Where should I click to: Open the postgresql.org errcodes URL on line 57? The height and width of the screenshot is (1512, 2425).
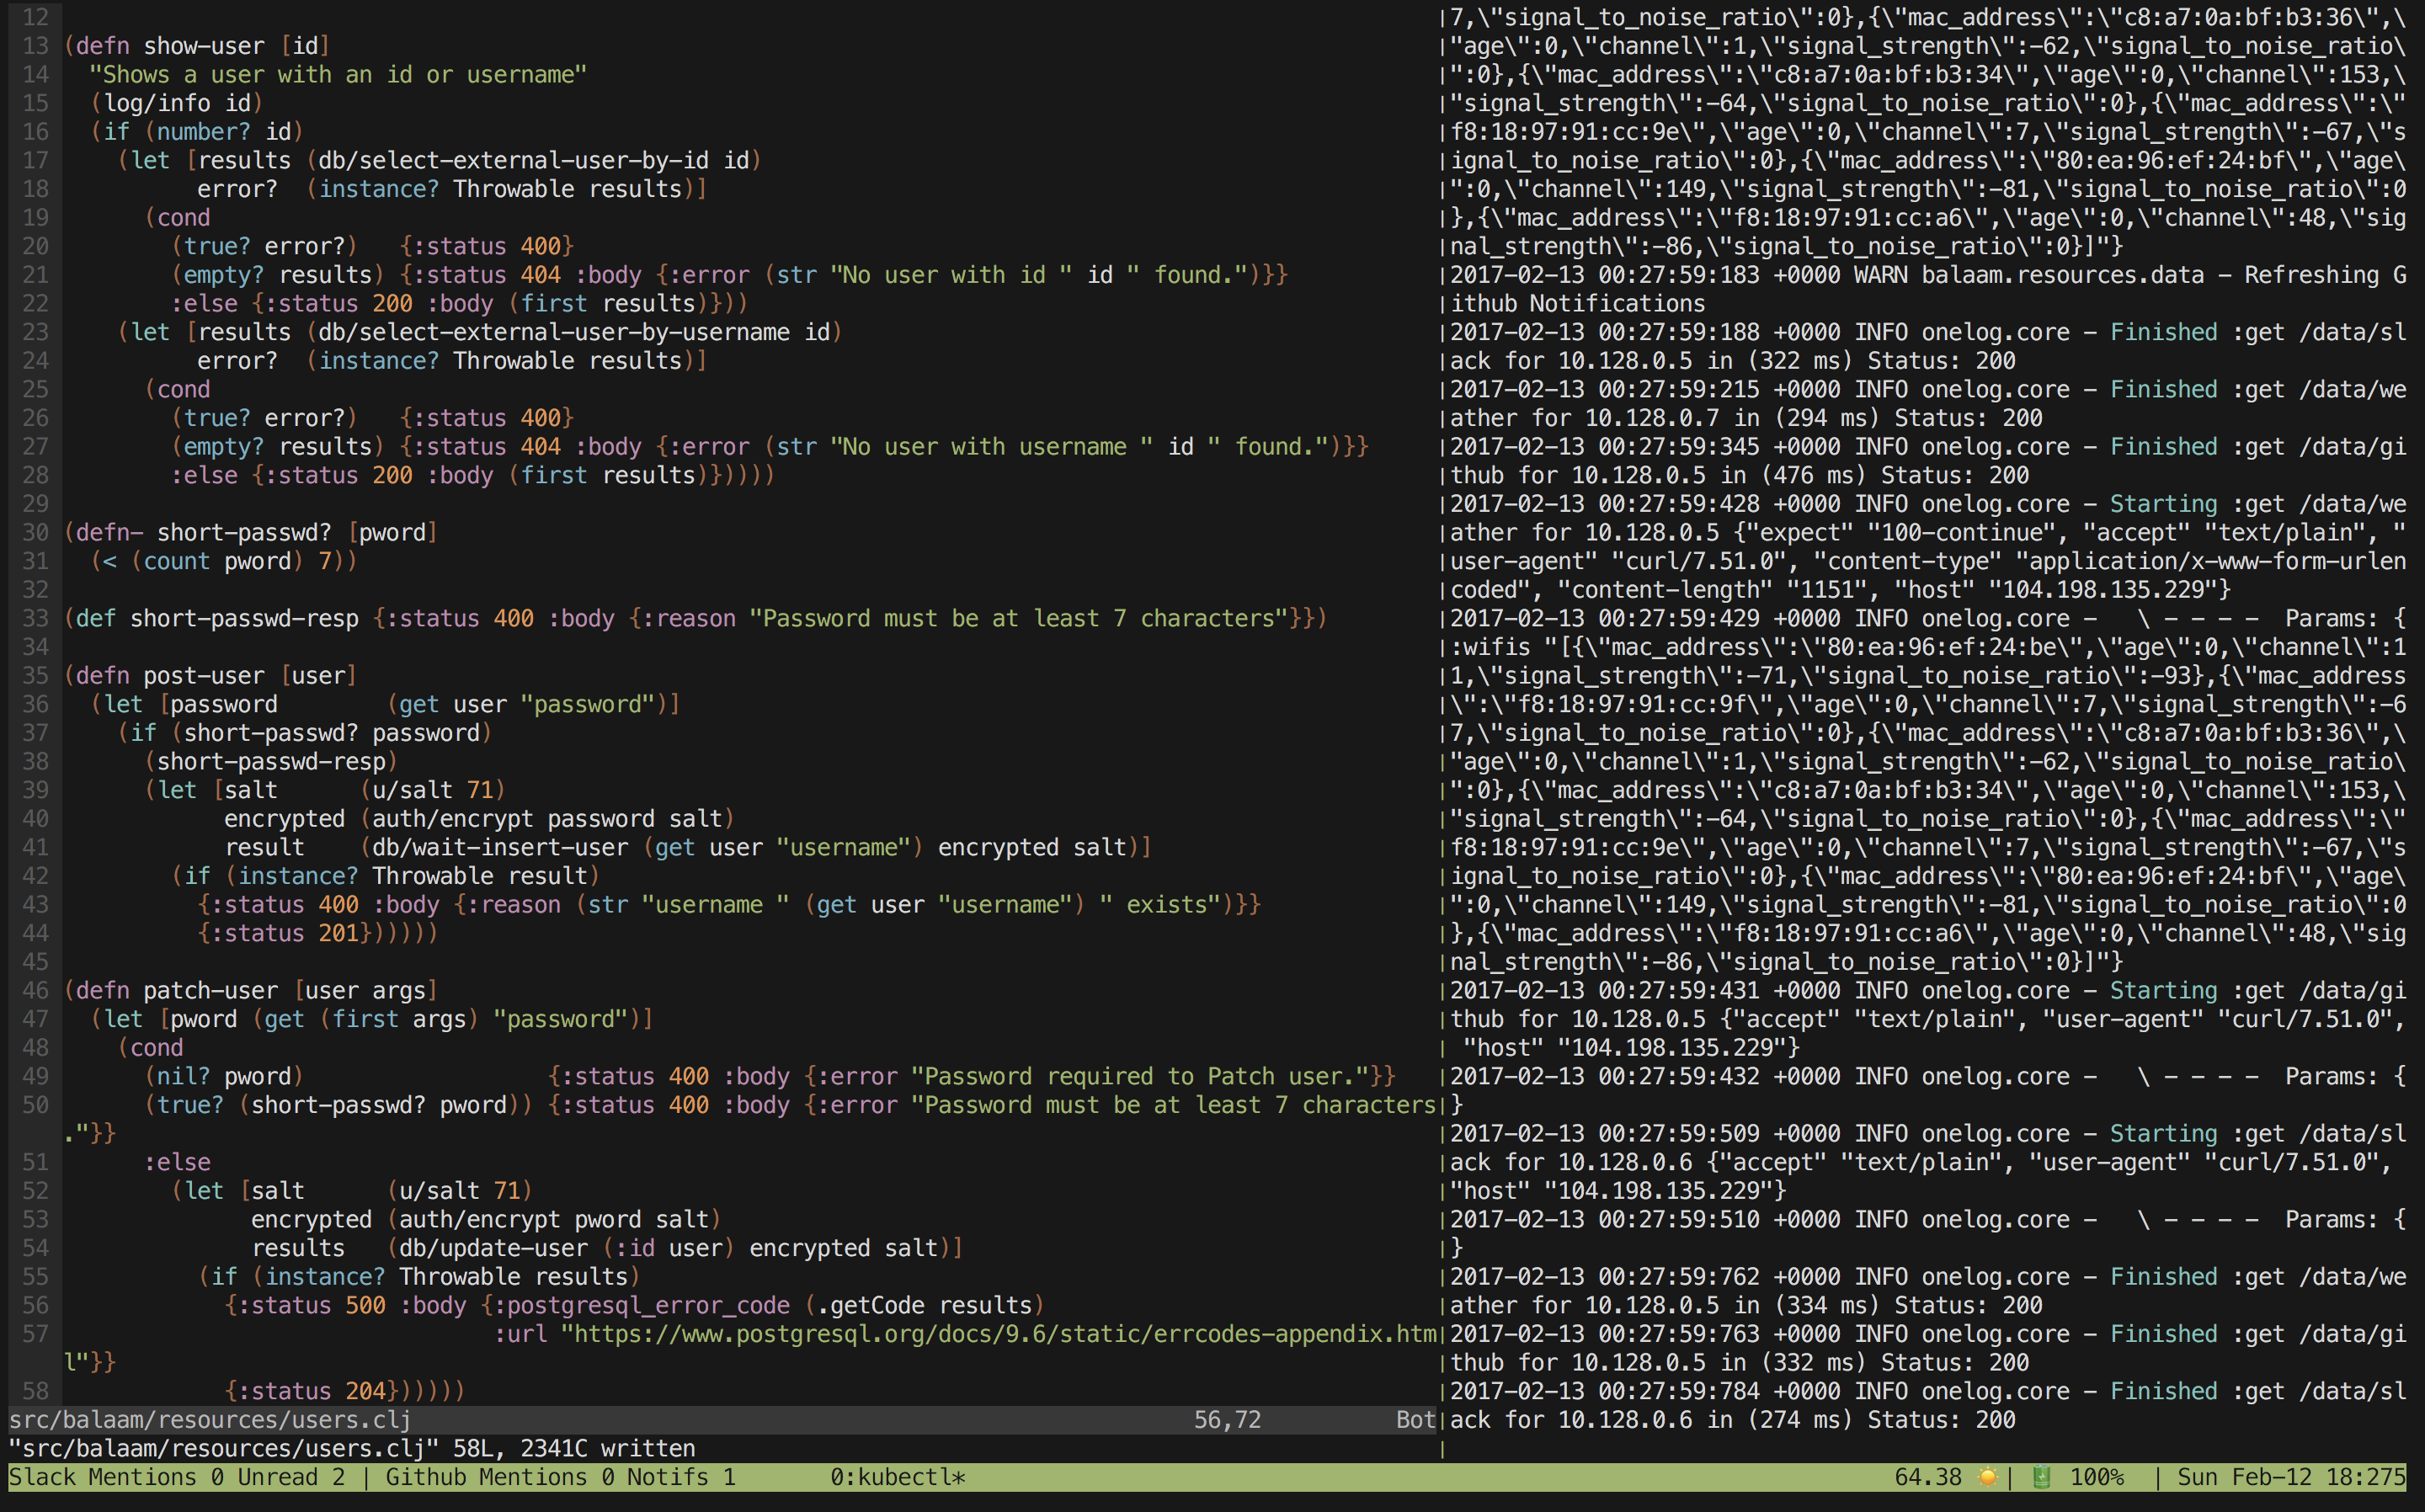pyautogui.click(x=1004, y=1334)
